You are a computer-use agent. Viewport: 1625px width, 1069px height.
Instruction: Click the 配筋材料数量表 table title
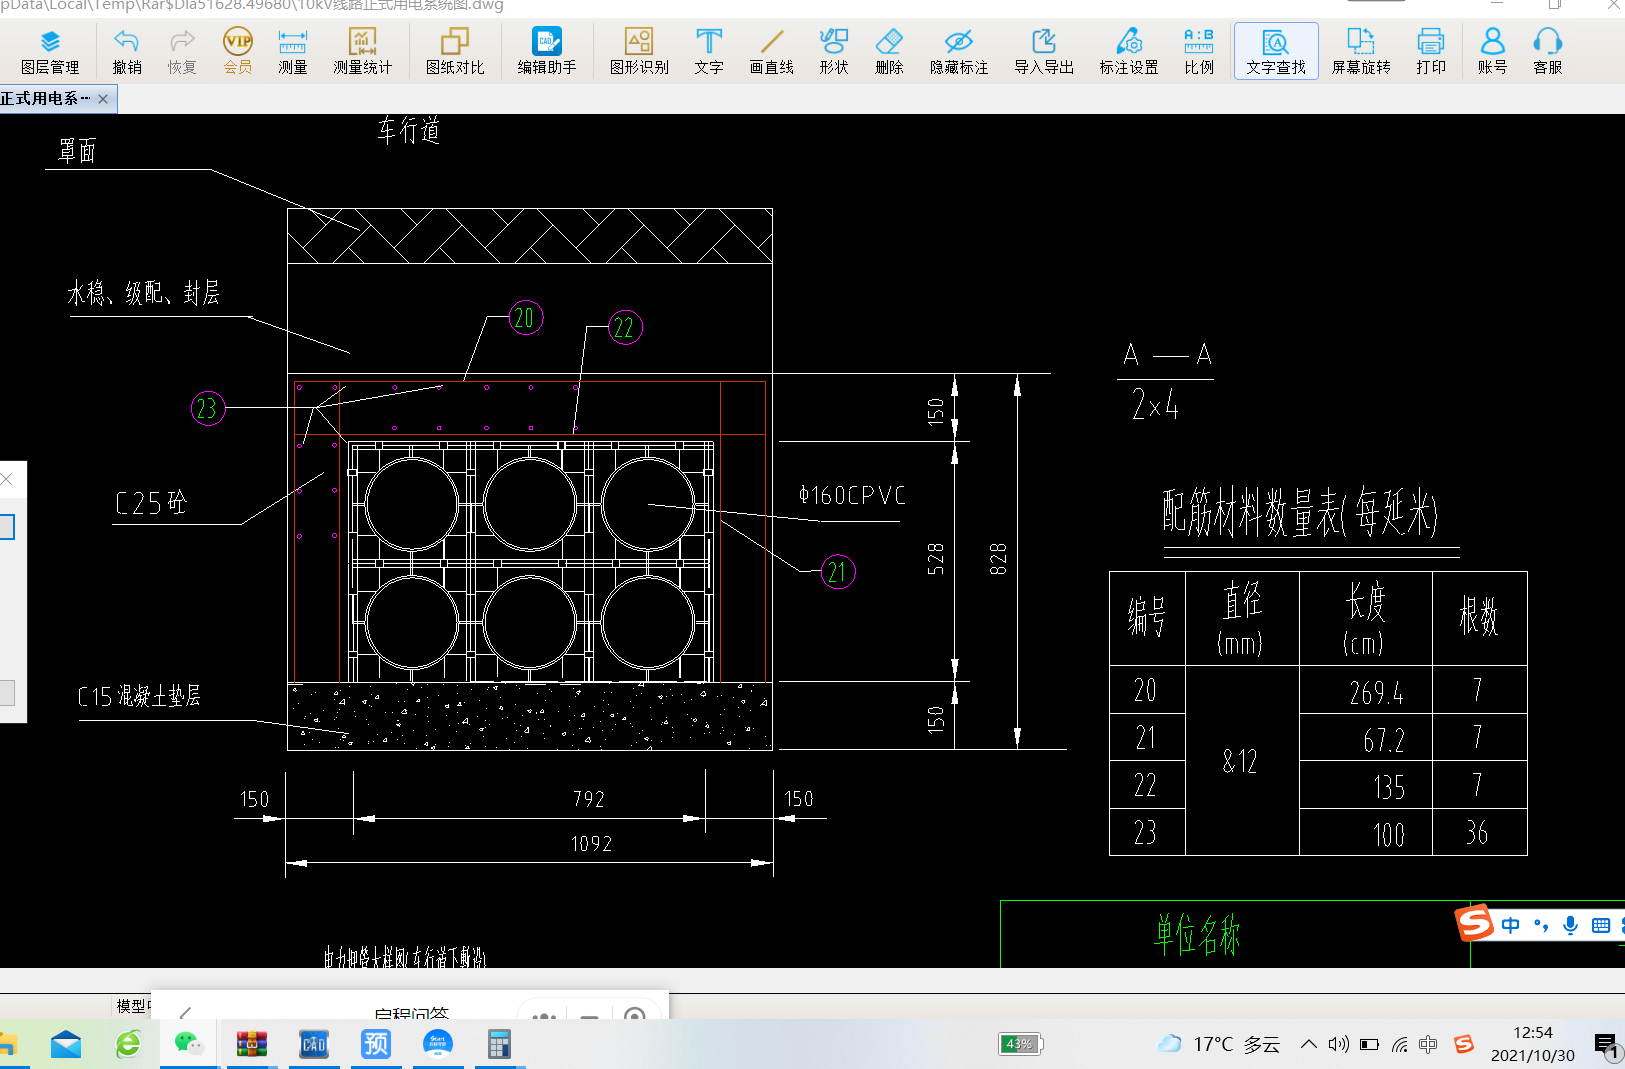pos(1299,514)
